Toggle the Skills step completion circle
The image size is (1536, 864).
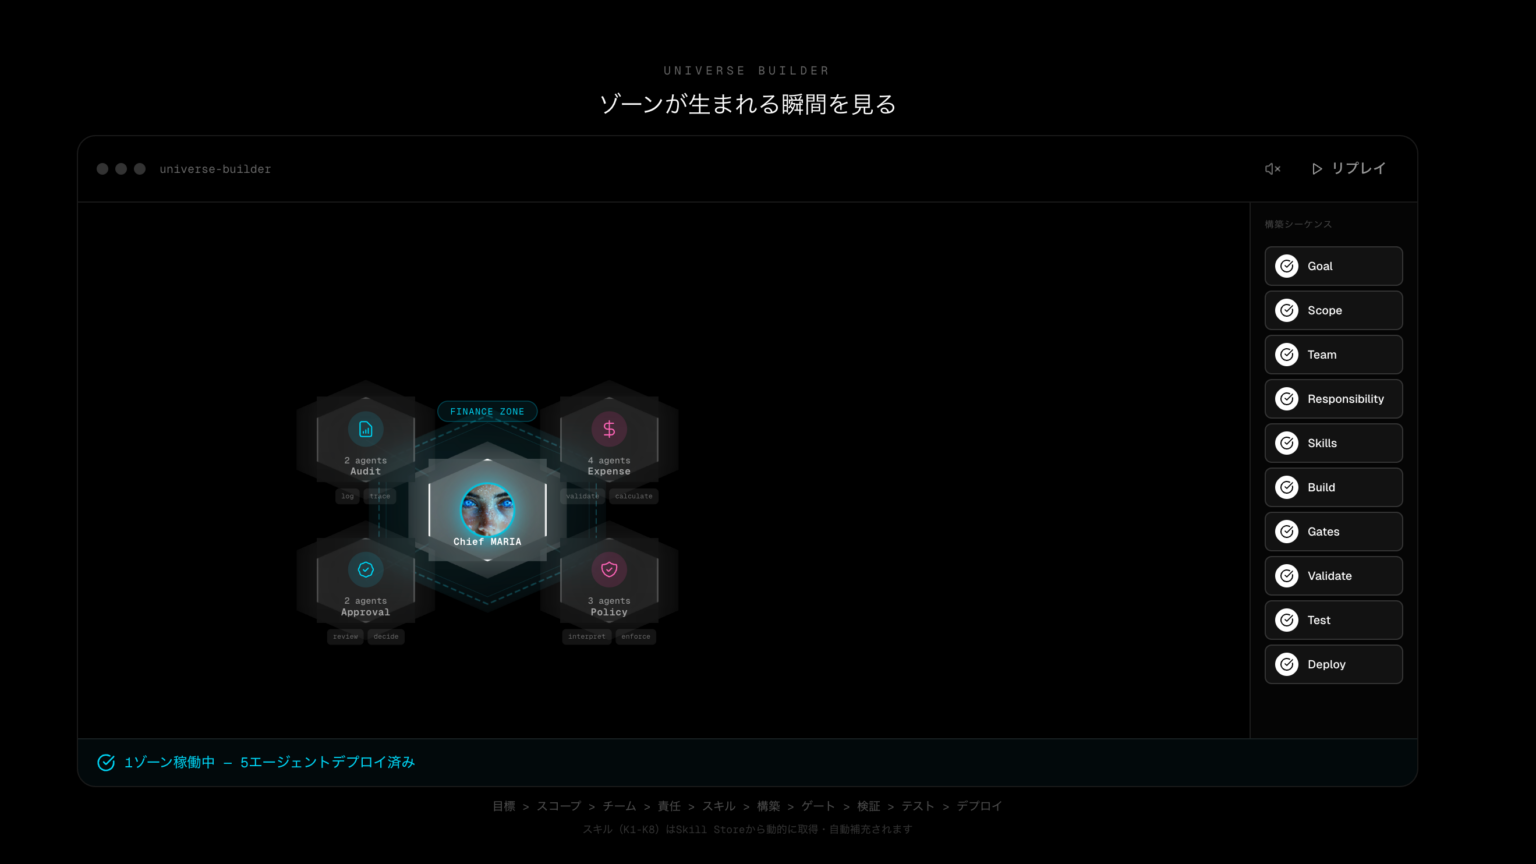pyautogui.click(x=1287, y=443)
